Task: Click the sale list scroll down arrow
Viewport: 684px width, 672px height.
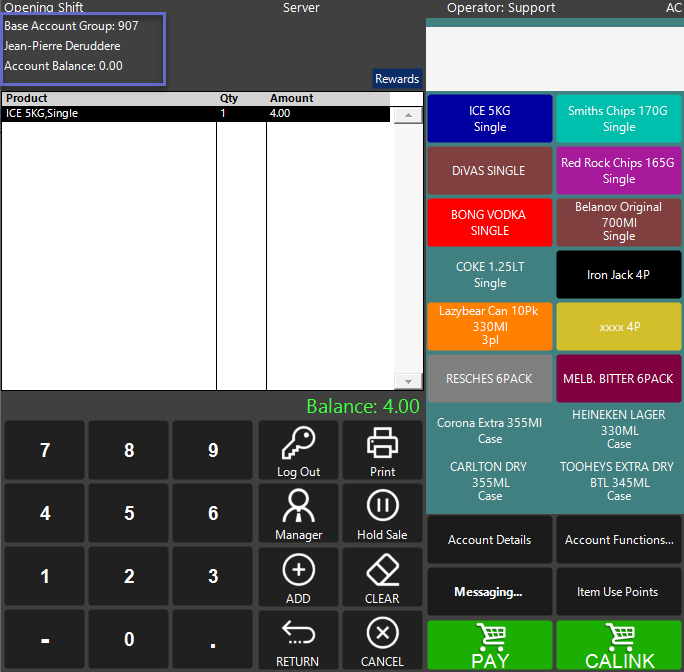Action: pos(408,381)
